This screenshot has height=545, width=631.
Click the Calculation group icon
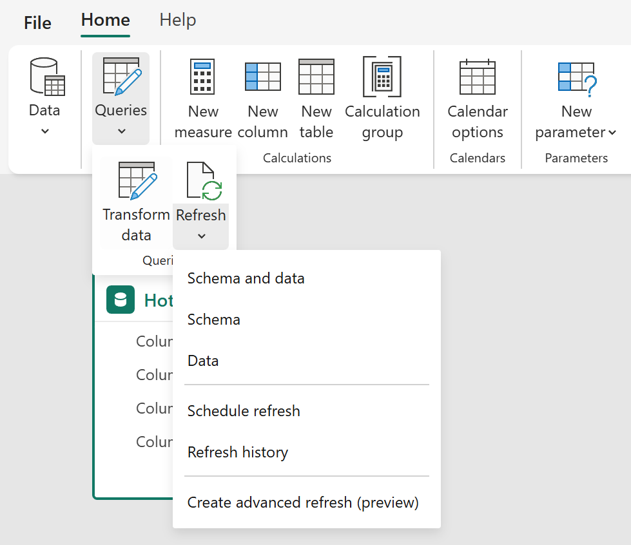pyautogui.click(x=382, y=76)
